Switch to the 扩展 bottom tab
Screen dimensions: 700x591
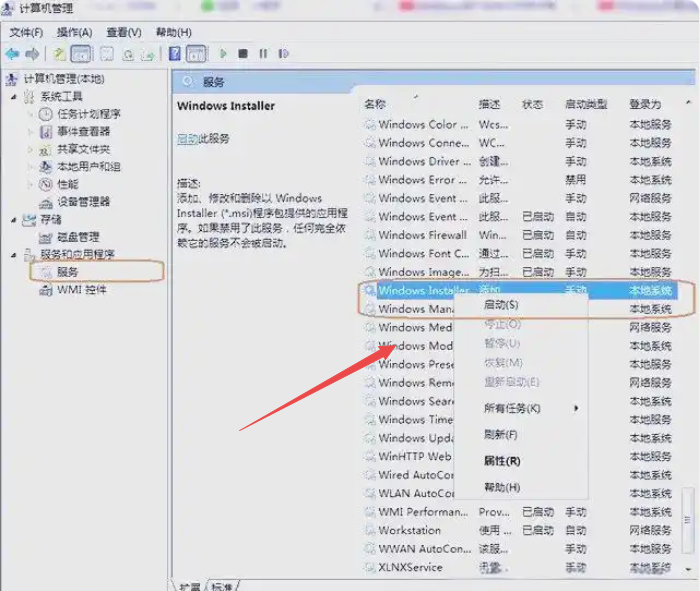[190, 586]
